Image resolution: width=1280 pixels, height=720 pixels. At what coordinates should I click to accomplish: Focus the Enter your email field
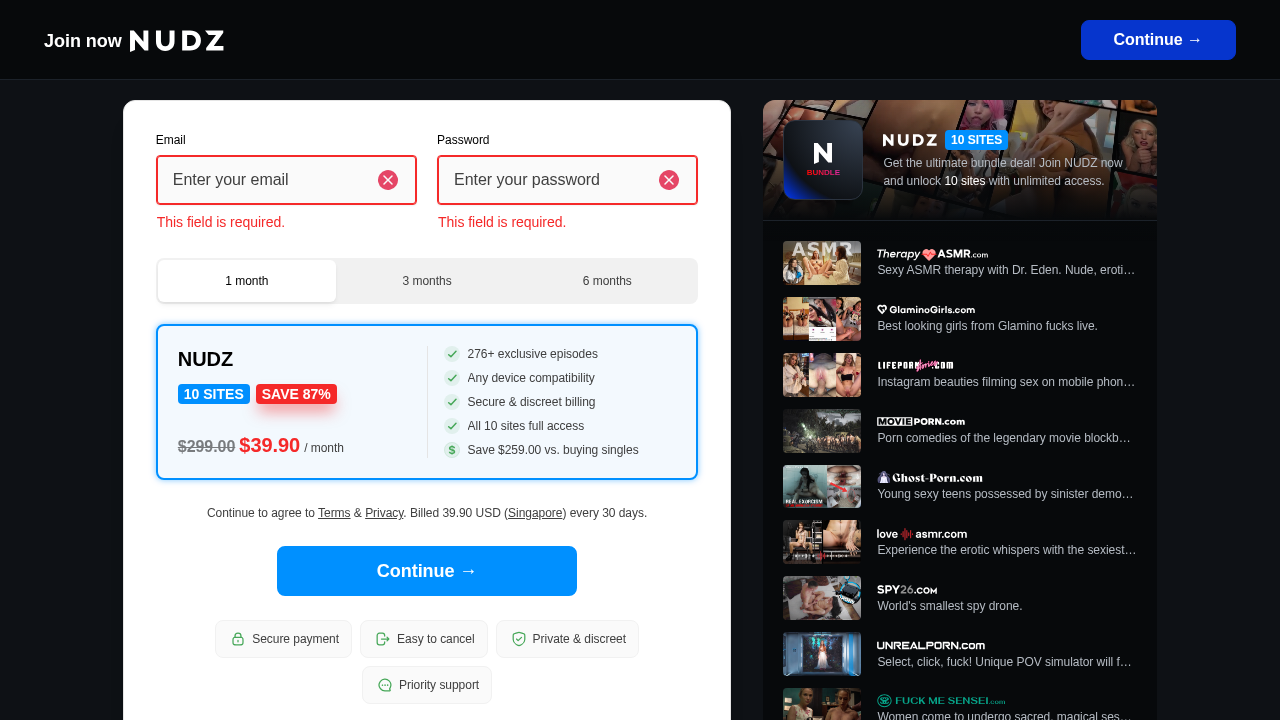tap(286, 180)
